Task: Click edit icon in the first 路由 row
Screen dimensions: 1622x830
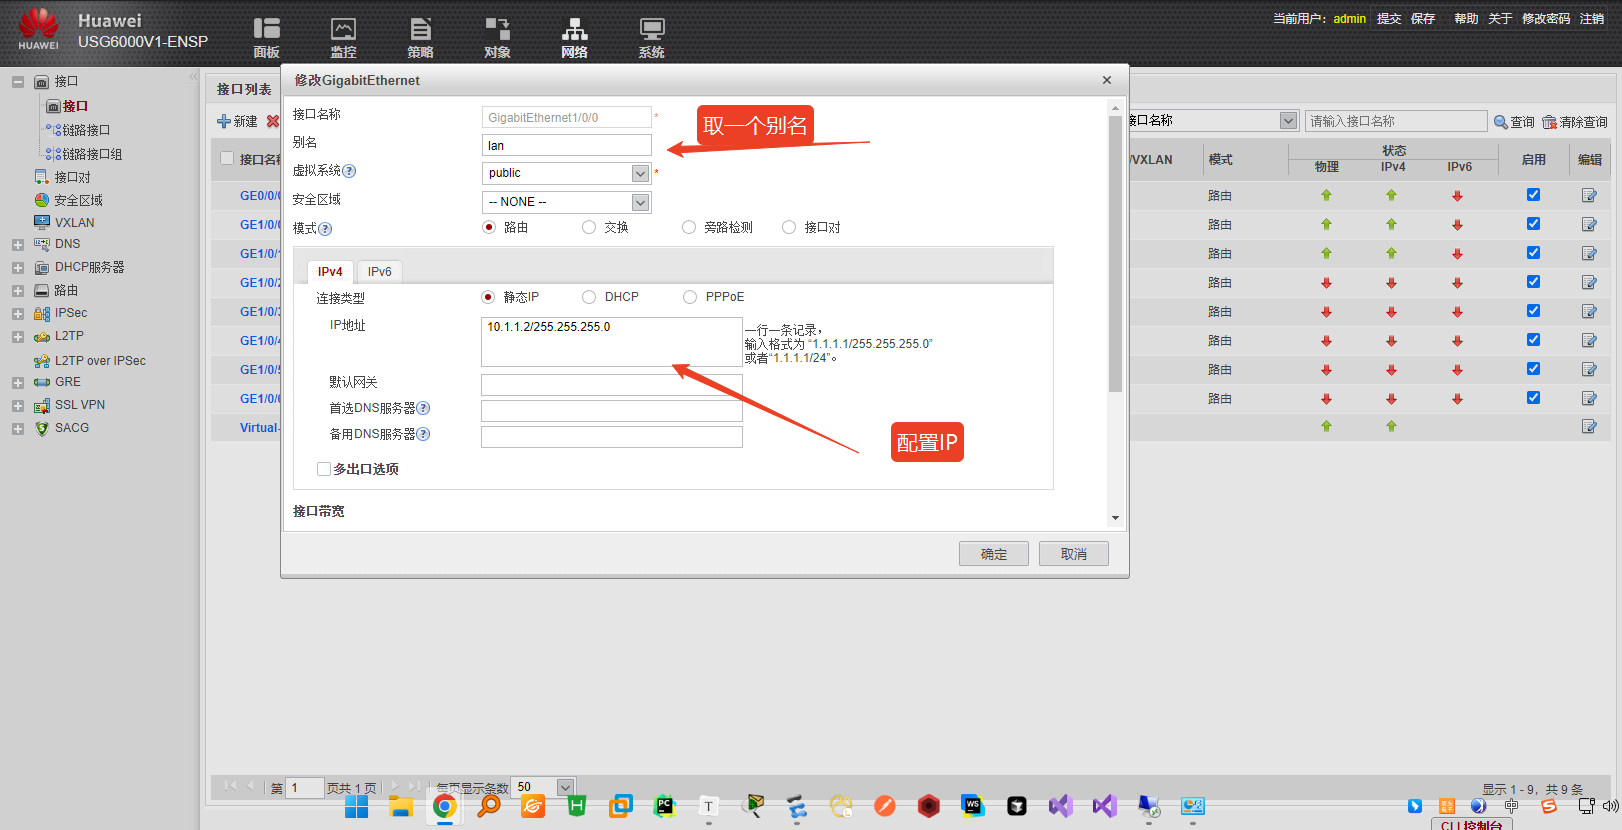Action: click(x=1589, y=196)
